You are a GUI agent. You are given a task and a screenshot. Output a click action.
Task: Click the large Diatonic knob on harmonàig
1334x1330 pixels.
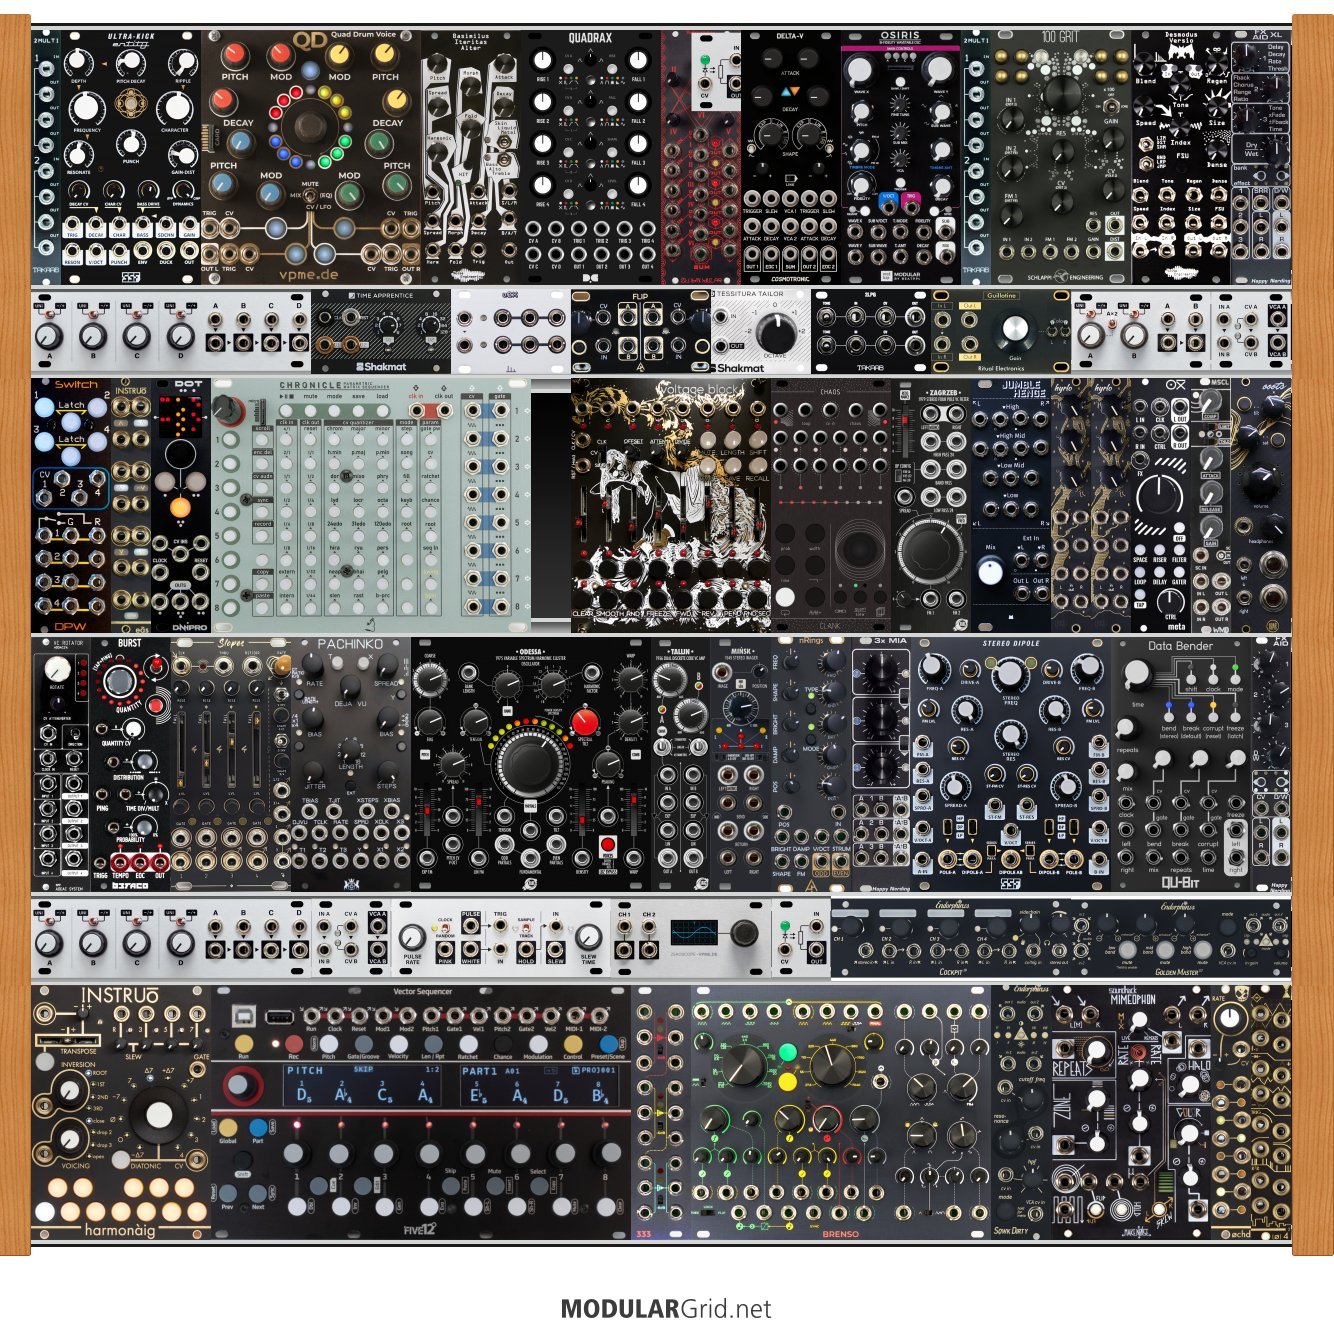pos(158,1115)
